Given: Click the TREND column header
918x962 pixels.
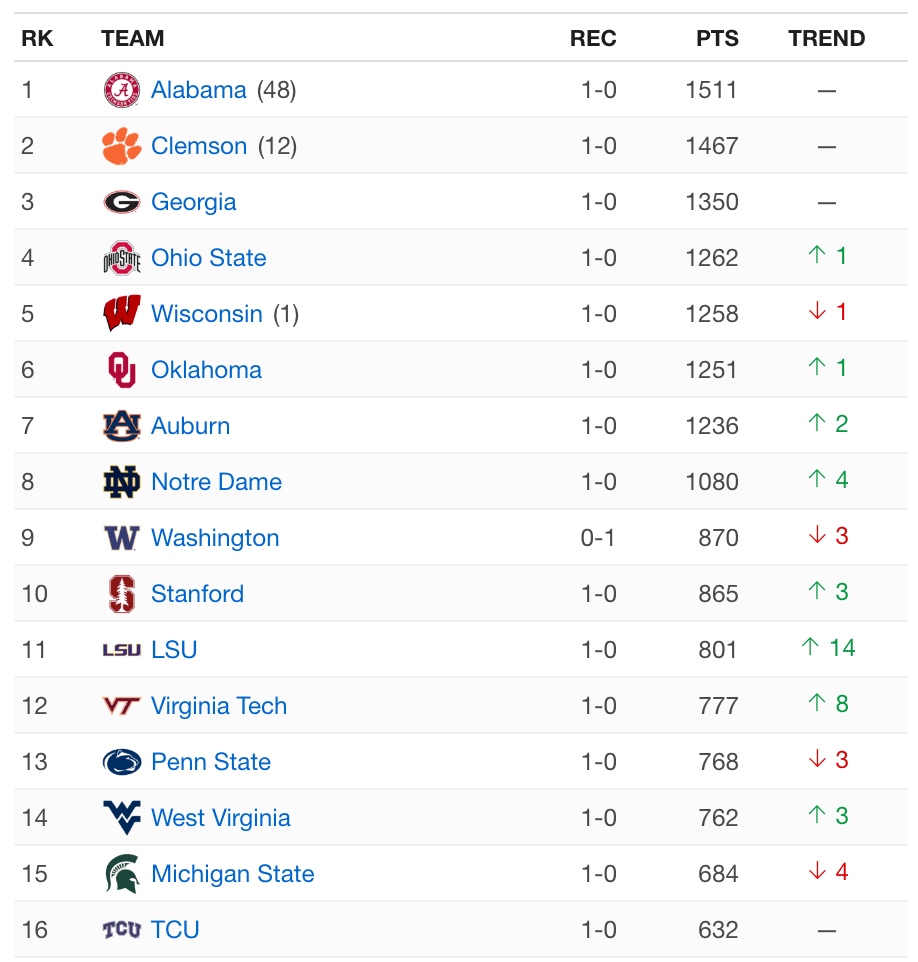Looking at the screenshot, I should (x=826, y=39).
